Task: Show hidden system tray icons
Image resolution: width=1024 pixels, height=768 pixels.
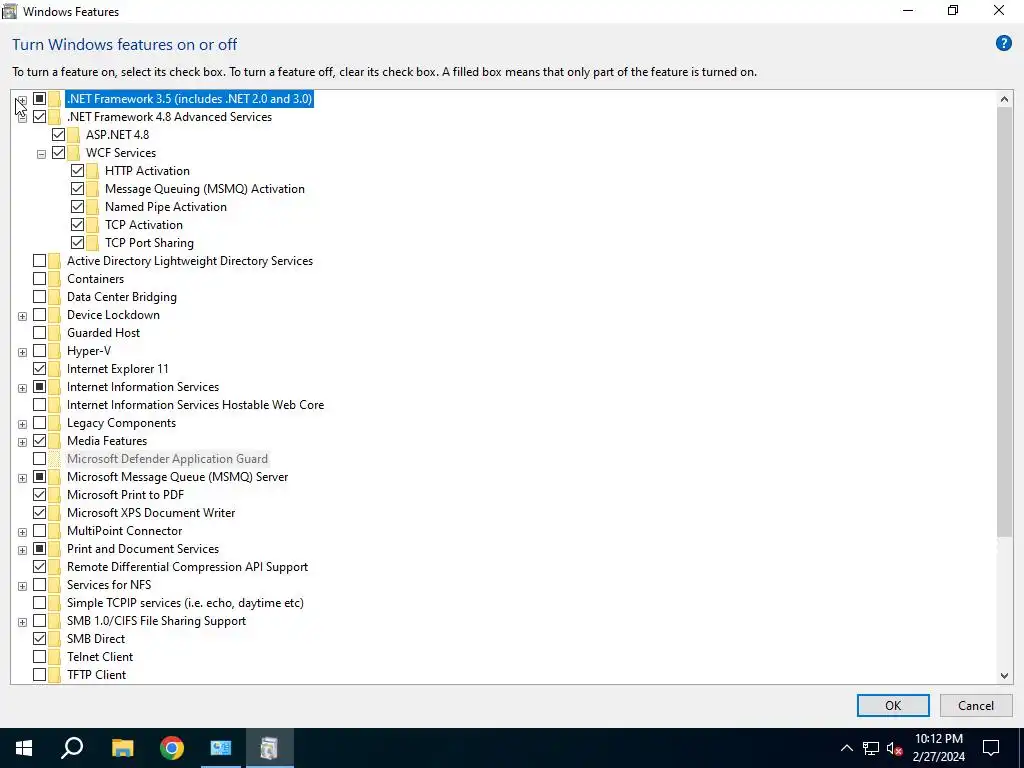Action: click(846, 748)
